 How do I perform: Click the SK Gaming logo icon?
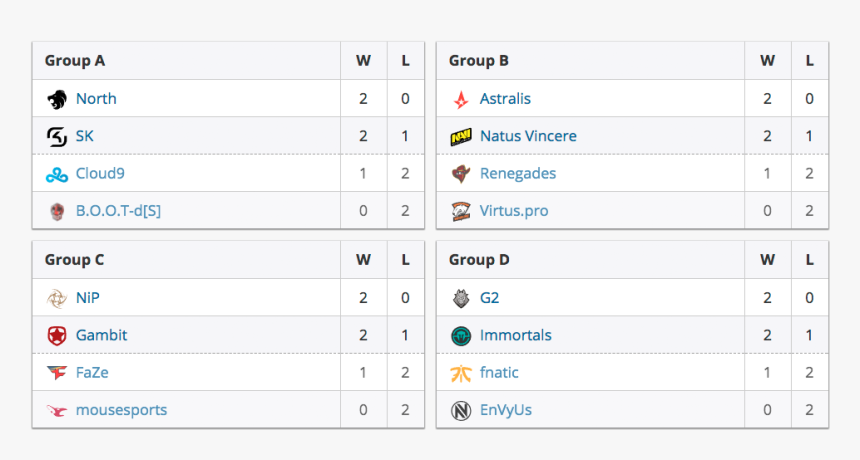tap(57, 136)
